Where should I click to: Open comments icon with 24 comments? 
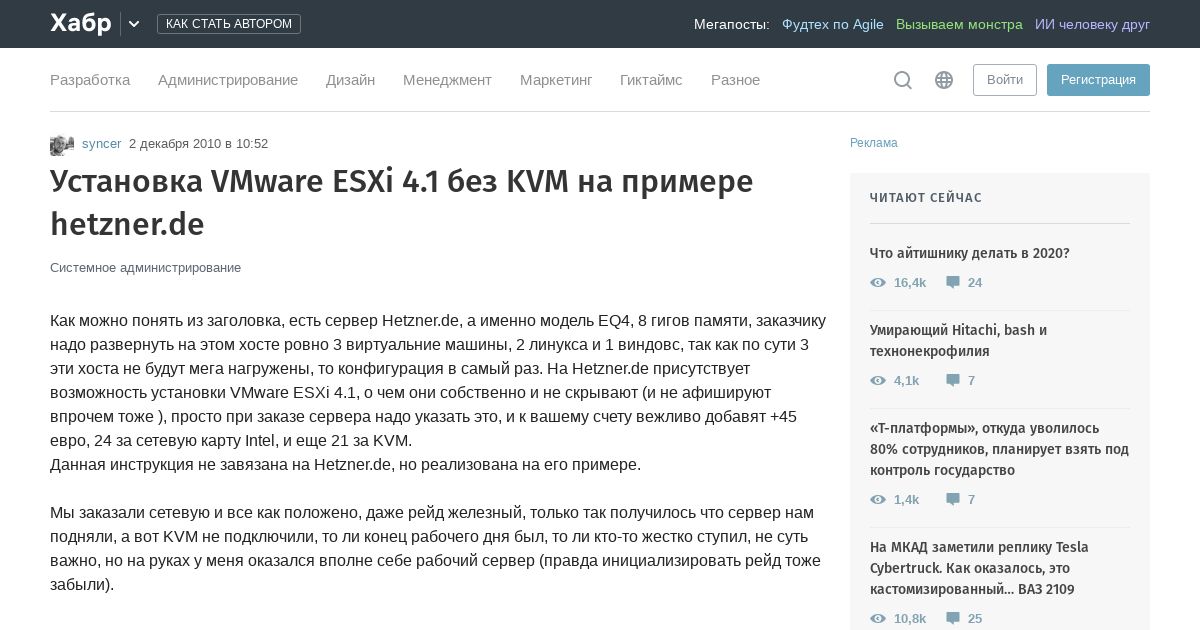tap(953, 283)
